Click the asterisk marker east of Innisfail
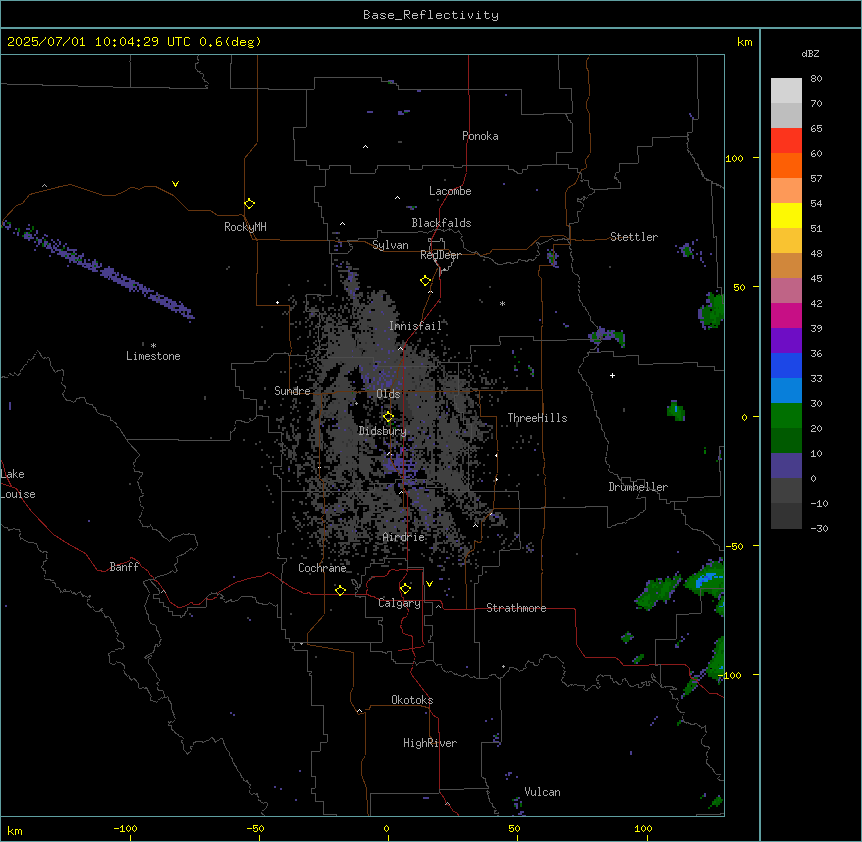 click(x=502, y=303)
